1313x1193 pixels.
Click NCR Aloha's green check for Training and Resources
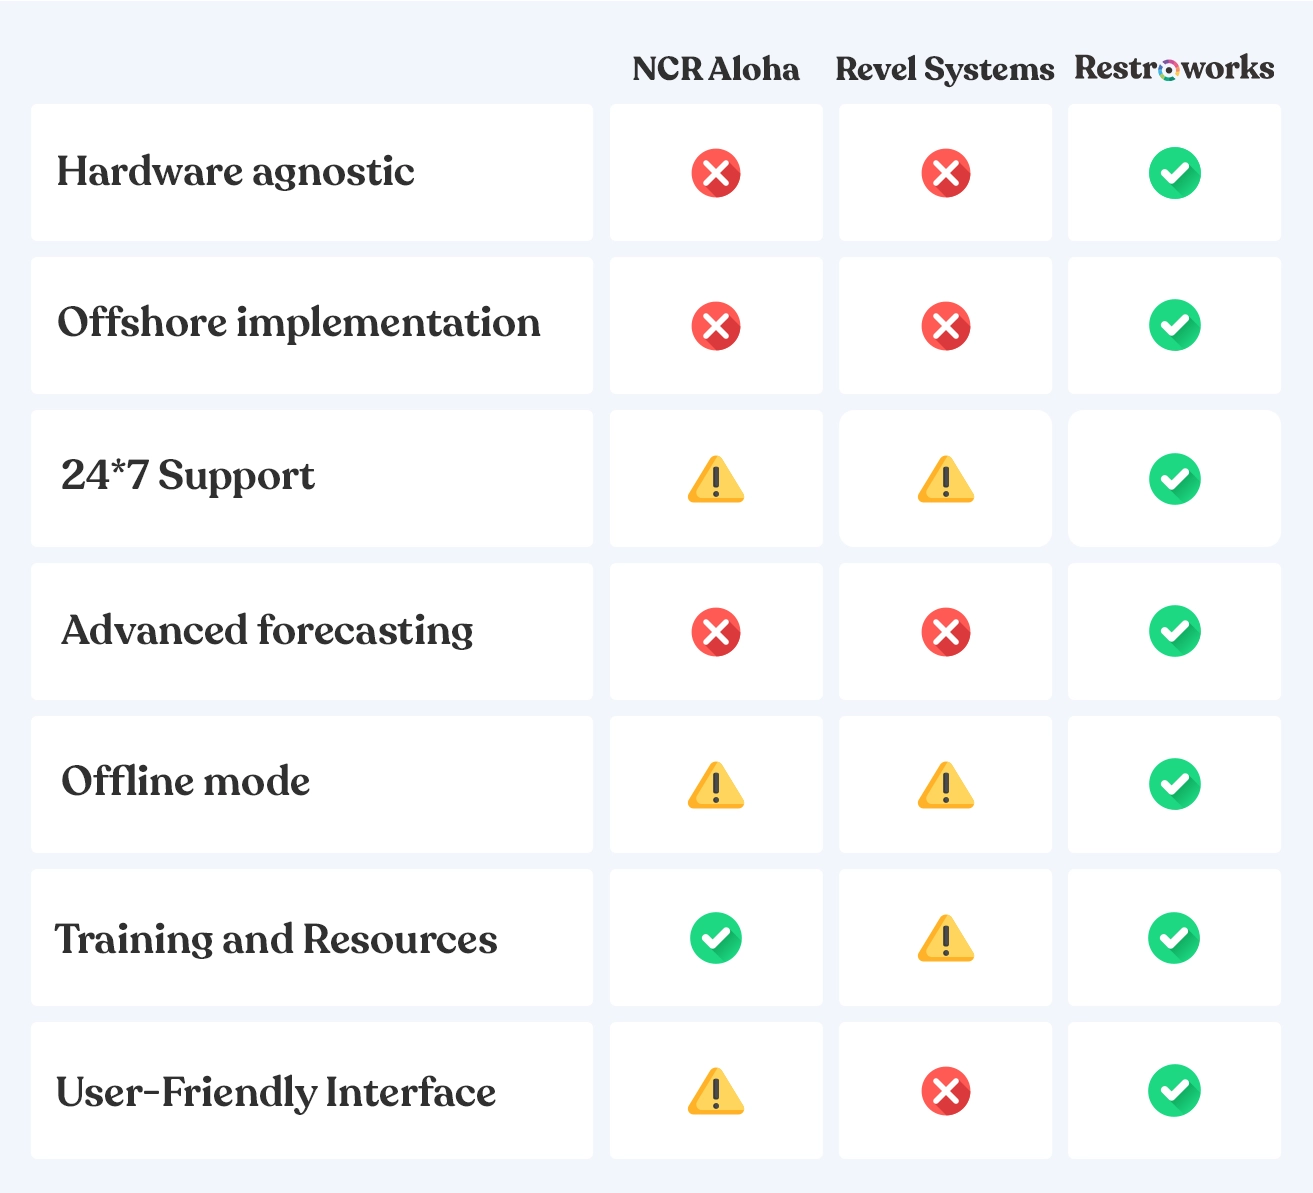716,938
